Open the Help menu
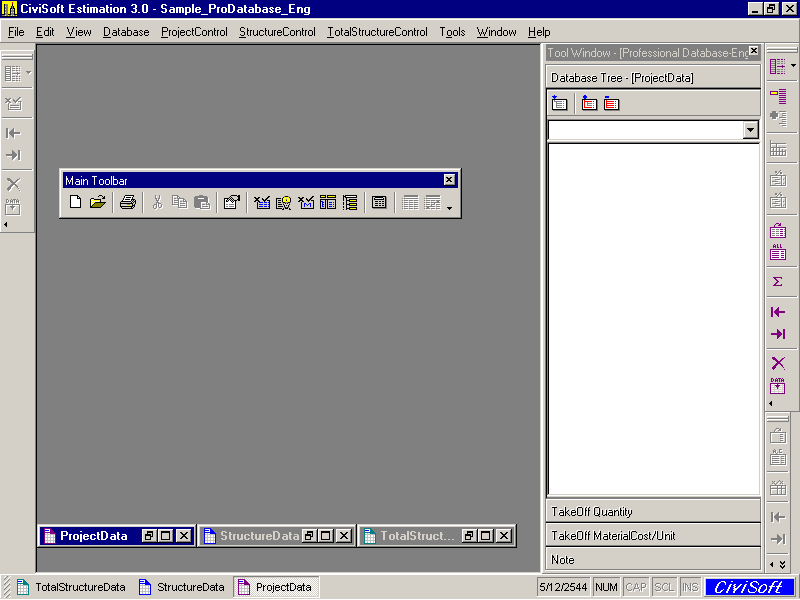Screen dimensions: 800x600 (539, 32)
